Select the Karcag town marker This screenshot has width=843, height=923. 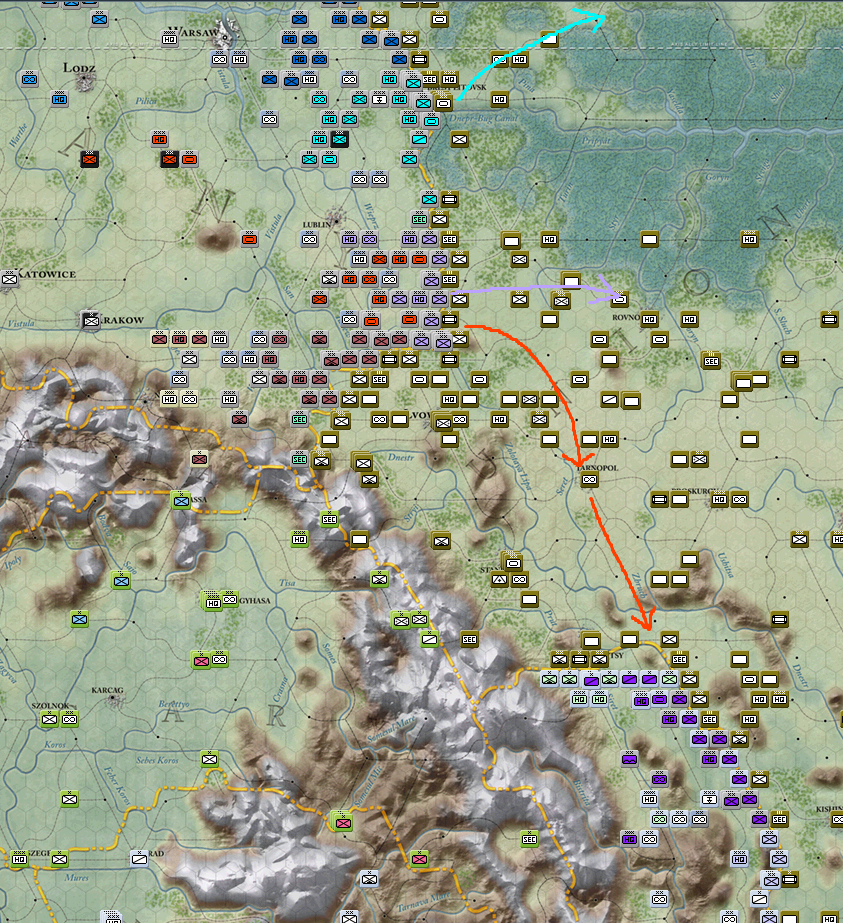[x=112, y=700]
